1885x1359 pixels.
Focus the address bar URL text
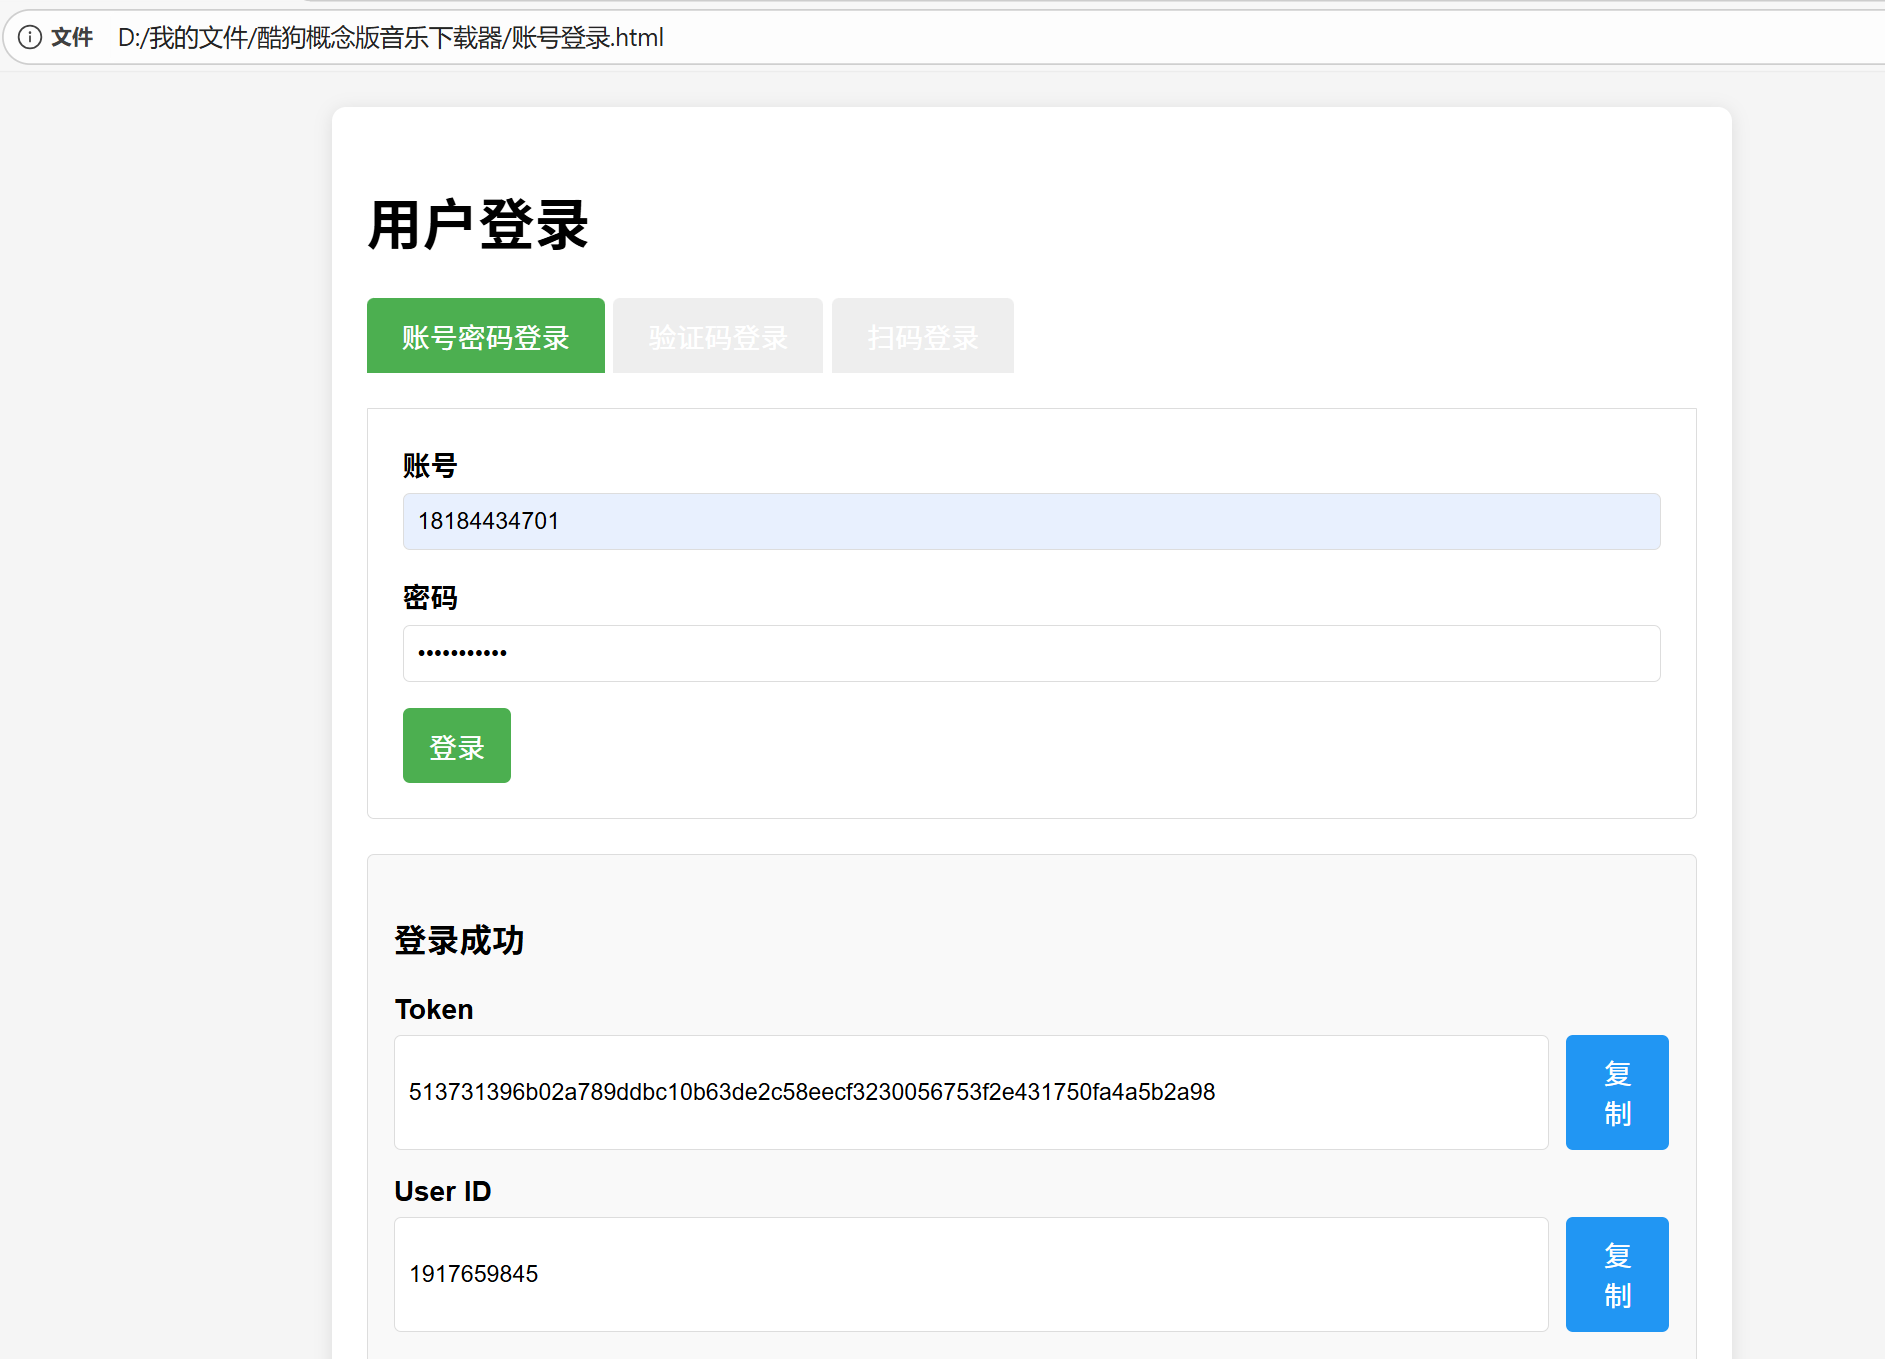[390, 38]
